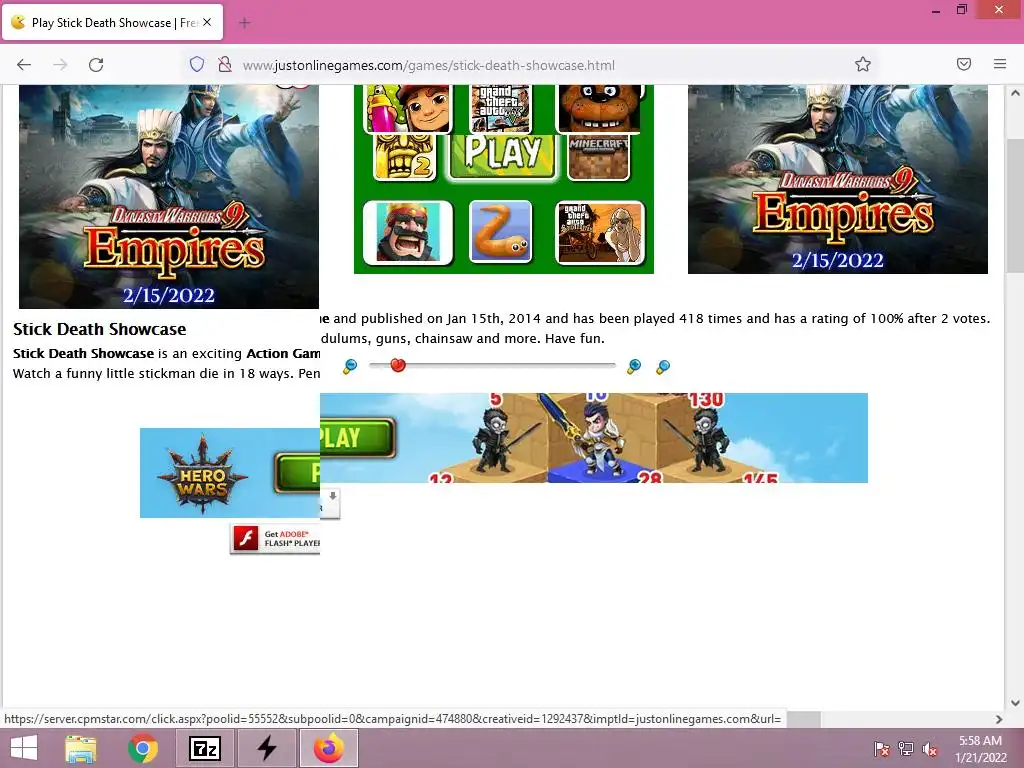Click the zoom-out magnifier left of slider

point(350,366)
